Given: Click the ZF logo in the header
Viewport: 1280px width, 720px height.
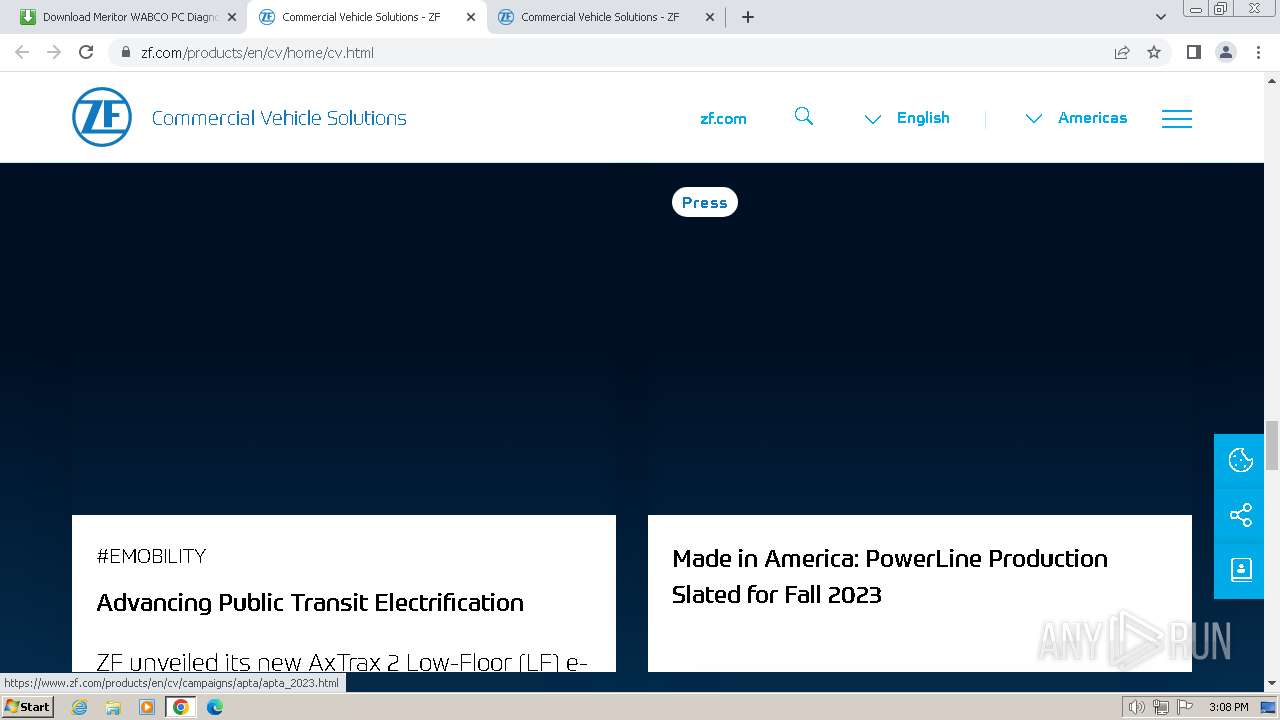Looking at the screenshot, I should tap(102, 117).
